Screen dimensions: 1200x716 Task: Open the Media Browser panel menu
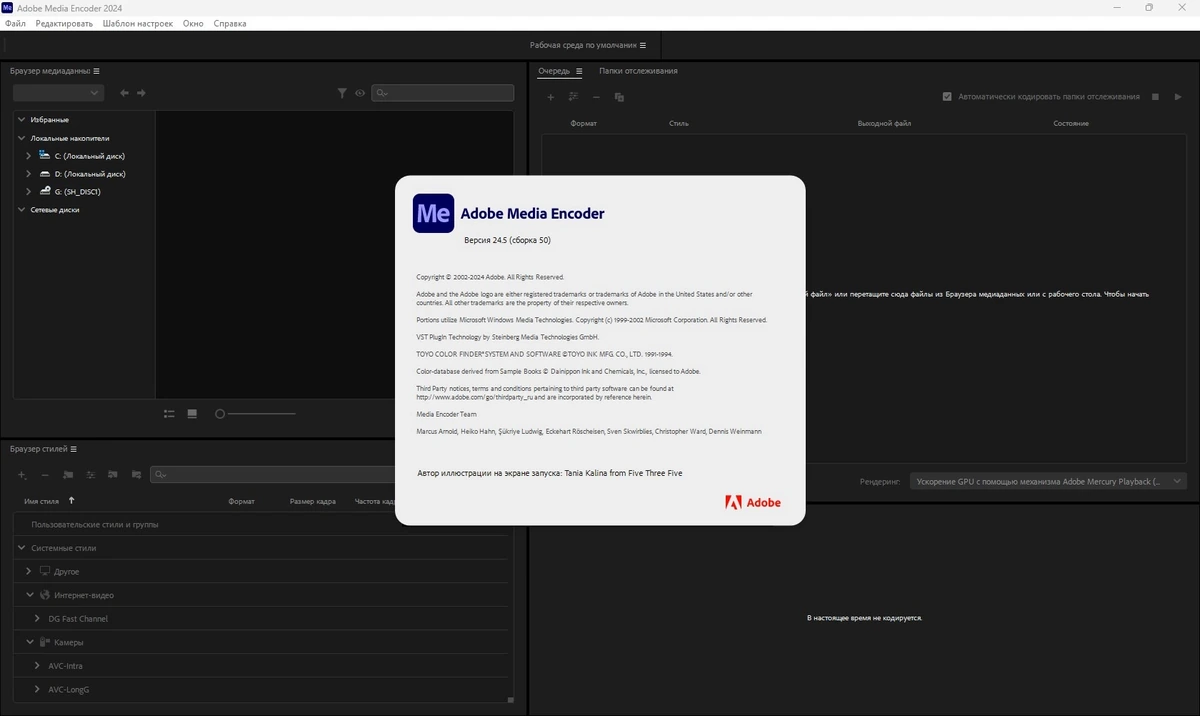pos(96,71)
